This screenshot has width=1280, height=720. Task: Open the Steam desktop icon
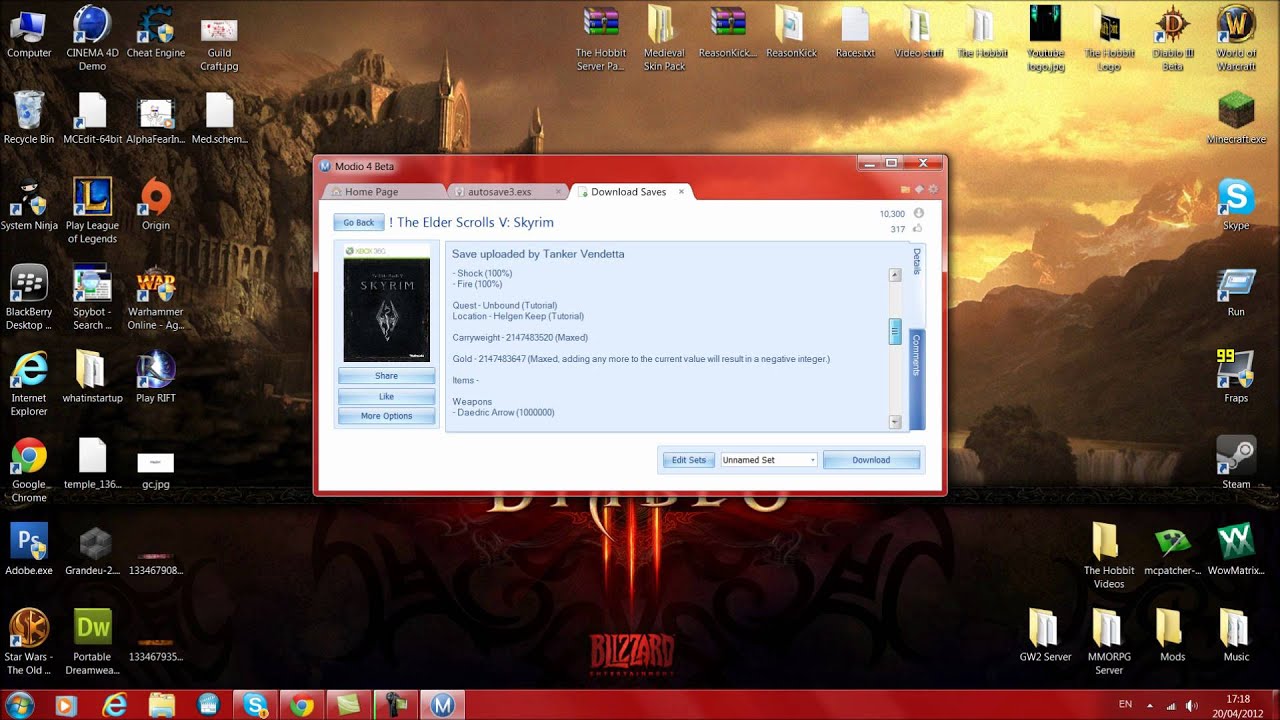click(x=1236, y=463)
